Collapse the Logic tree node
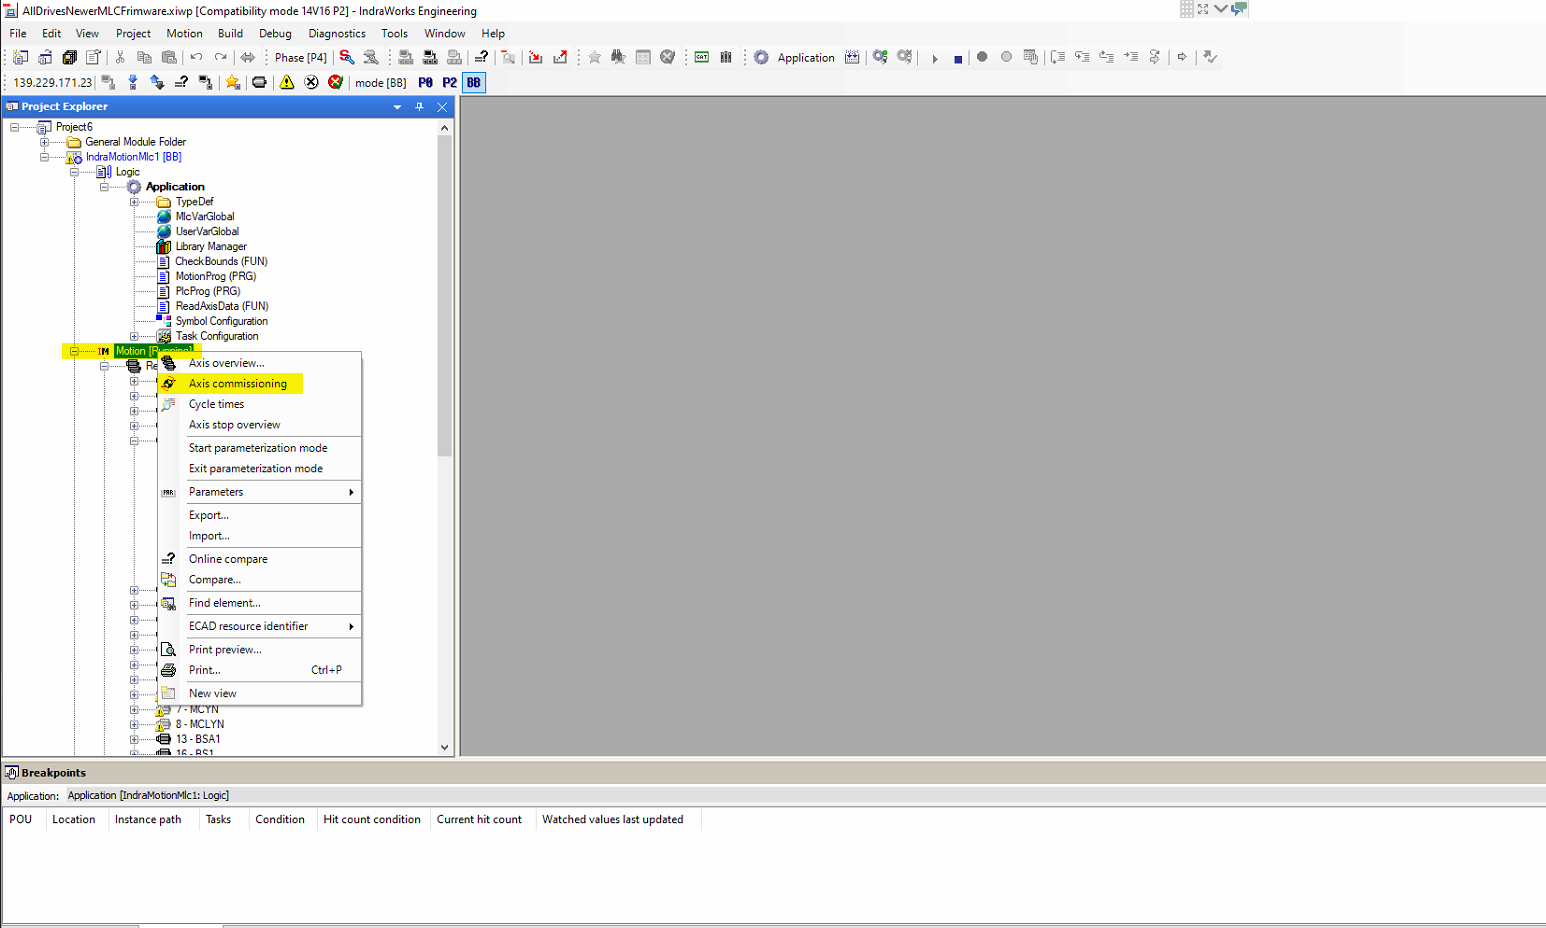 coord(74,172)
